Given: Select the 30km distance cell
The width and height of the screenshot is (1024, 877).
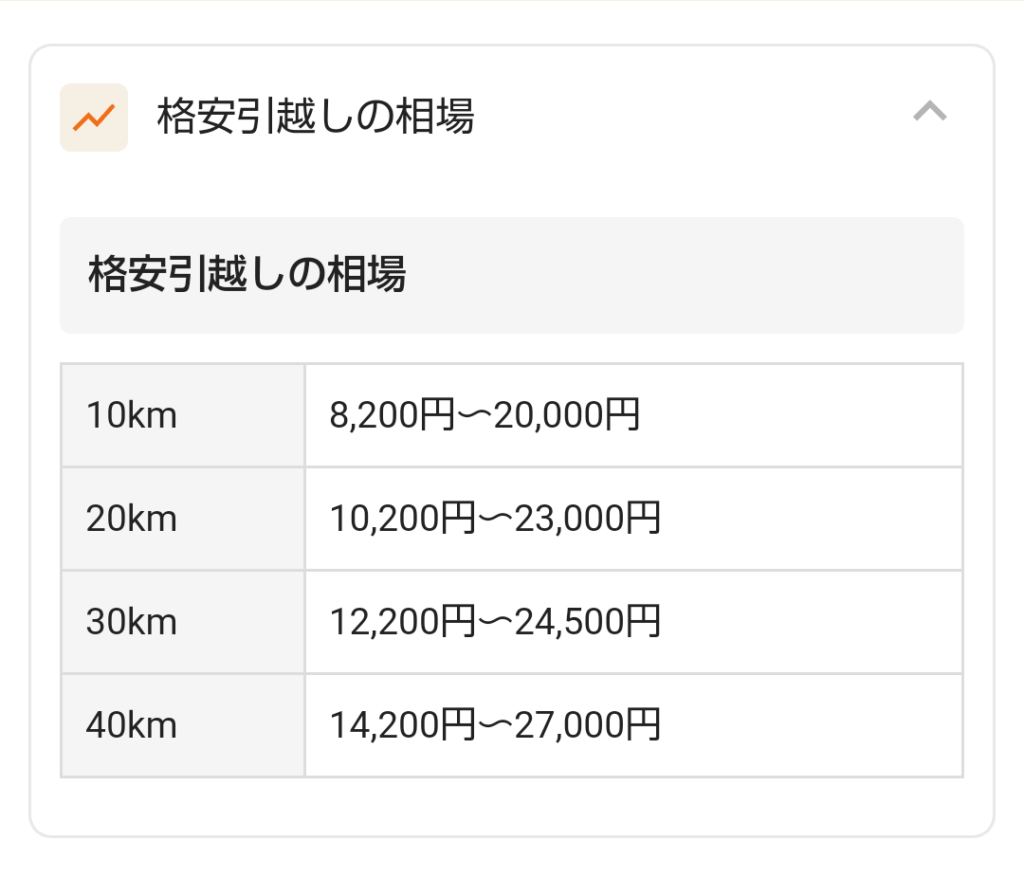Looking at the screenshot, I should [183, 622].
